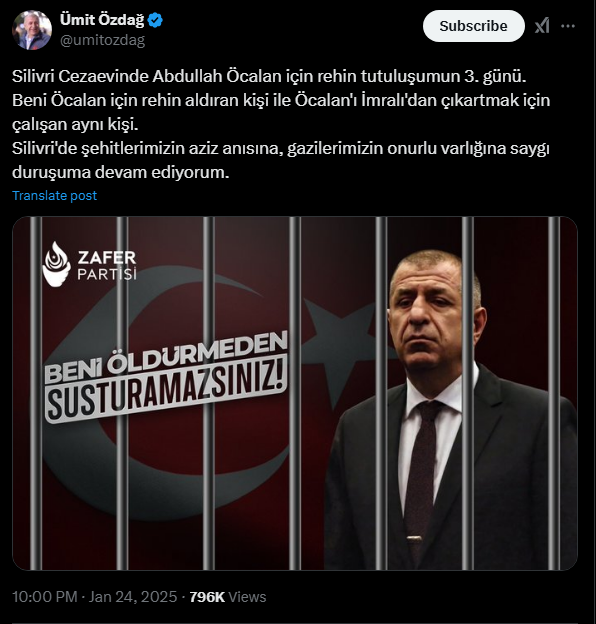Image resolution: width=596 pixels, height=624 pixels.
Task: Subscribe to Ümit Özdağ
Action: point(473,26)
